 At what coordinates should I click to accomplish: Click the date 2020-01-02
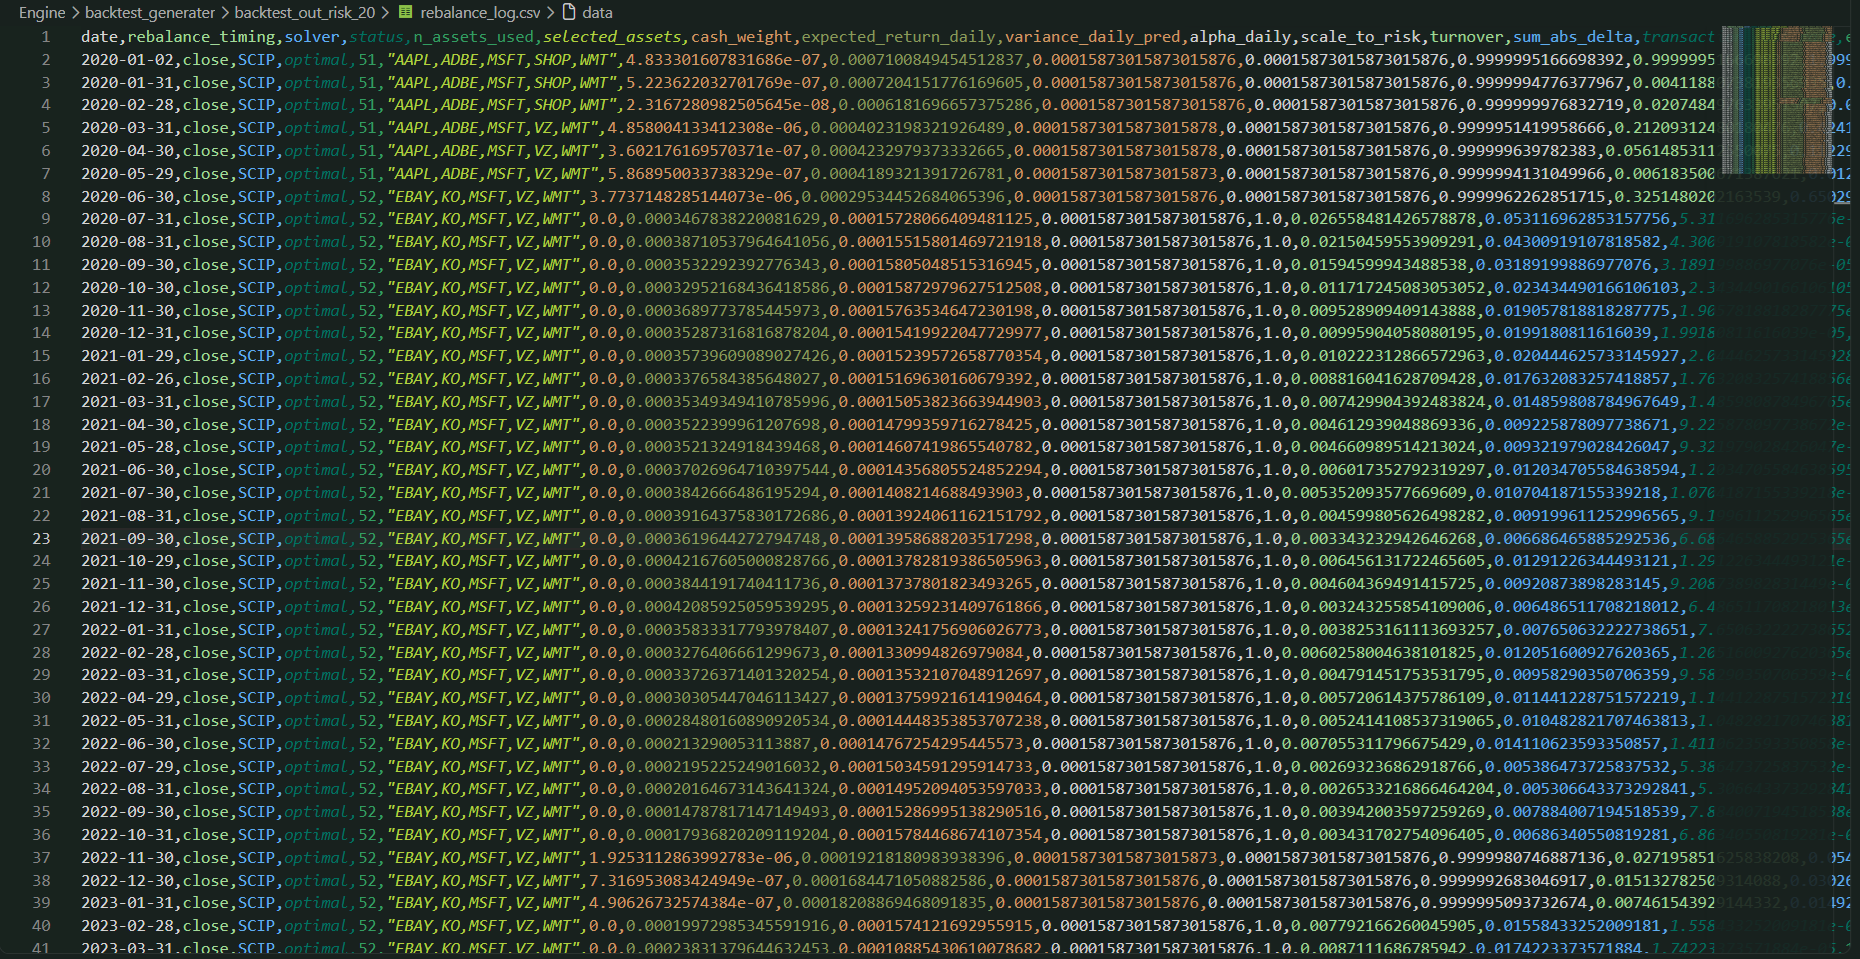(x=127, y=59)
